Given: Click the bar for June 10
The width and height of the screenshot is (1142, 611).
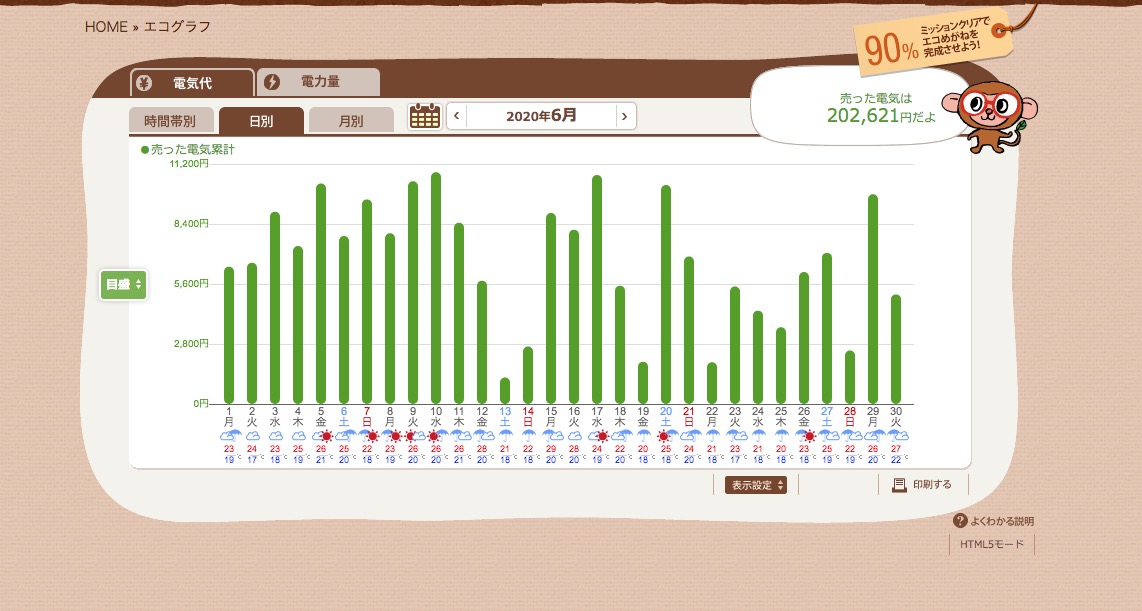Looking at the screenshot, I should 436,288.
